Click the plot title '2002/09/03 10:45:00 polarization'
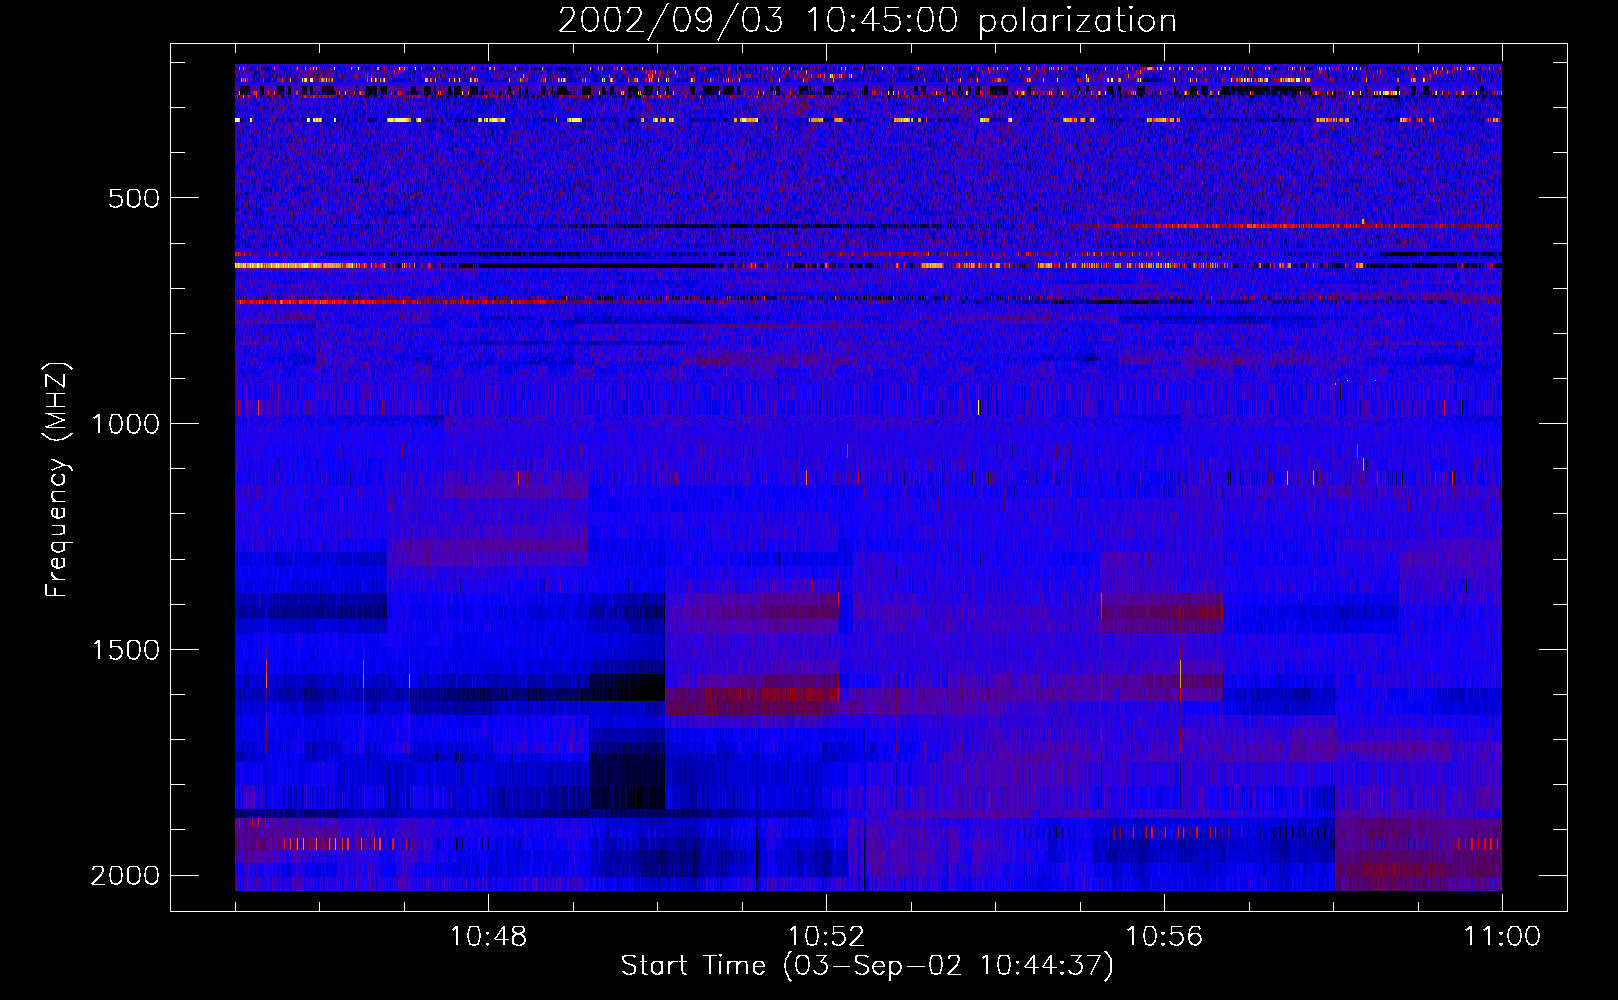The height and width of the screenshot is (1000, 1618). pos(867,21)
